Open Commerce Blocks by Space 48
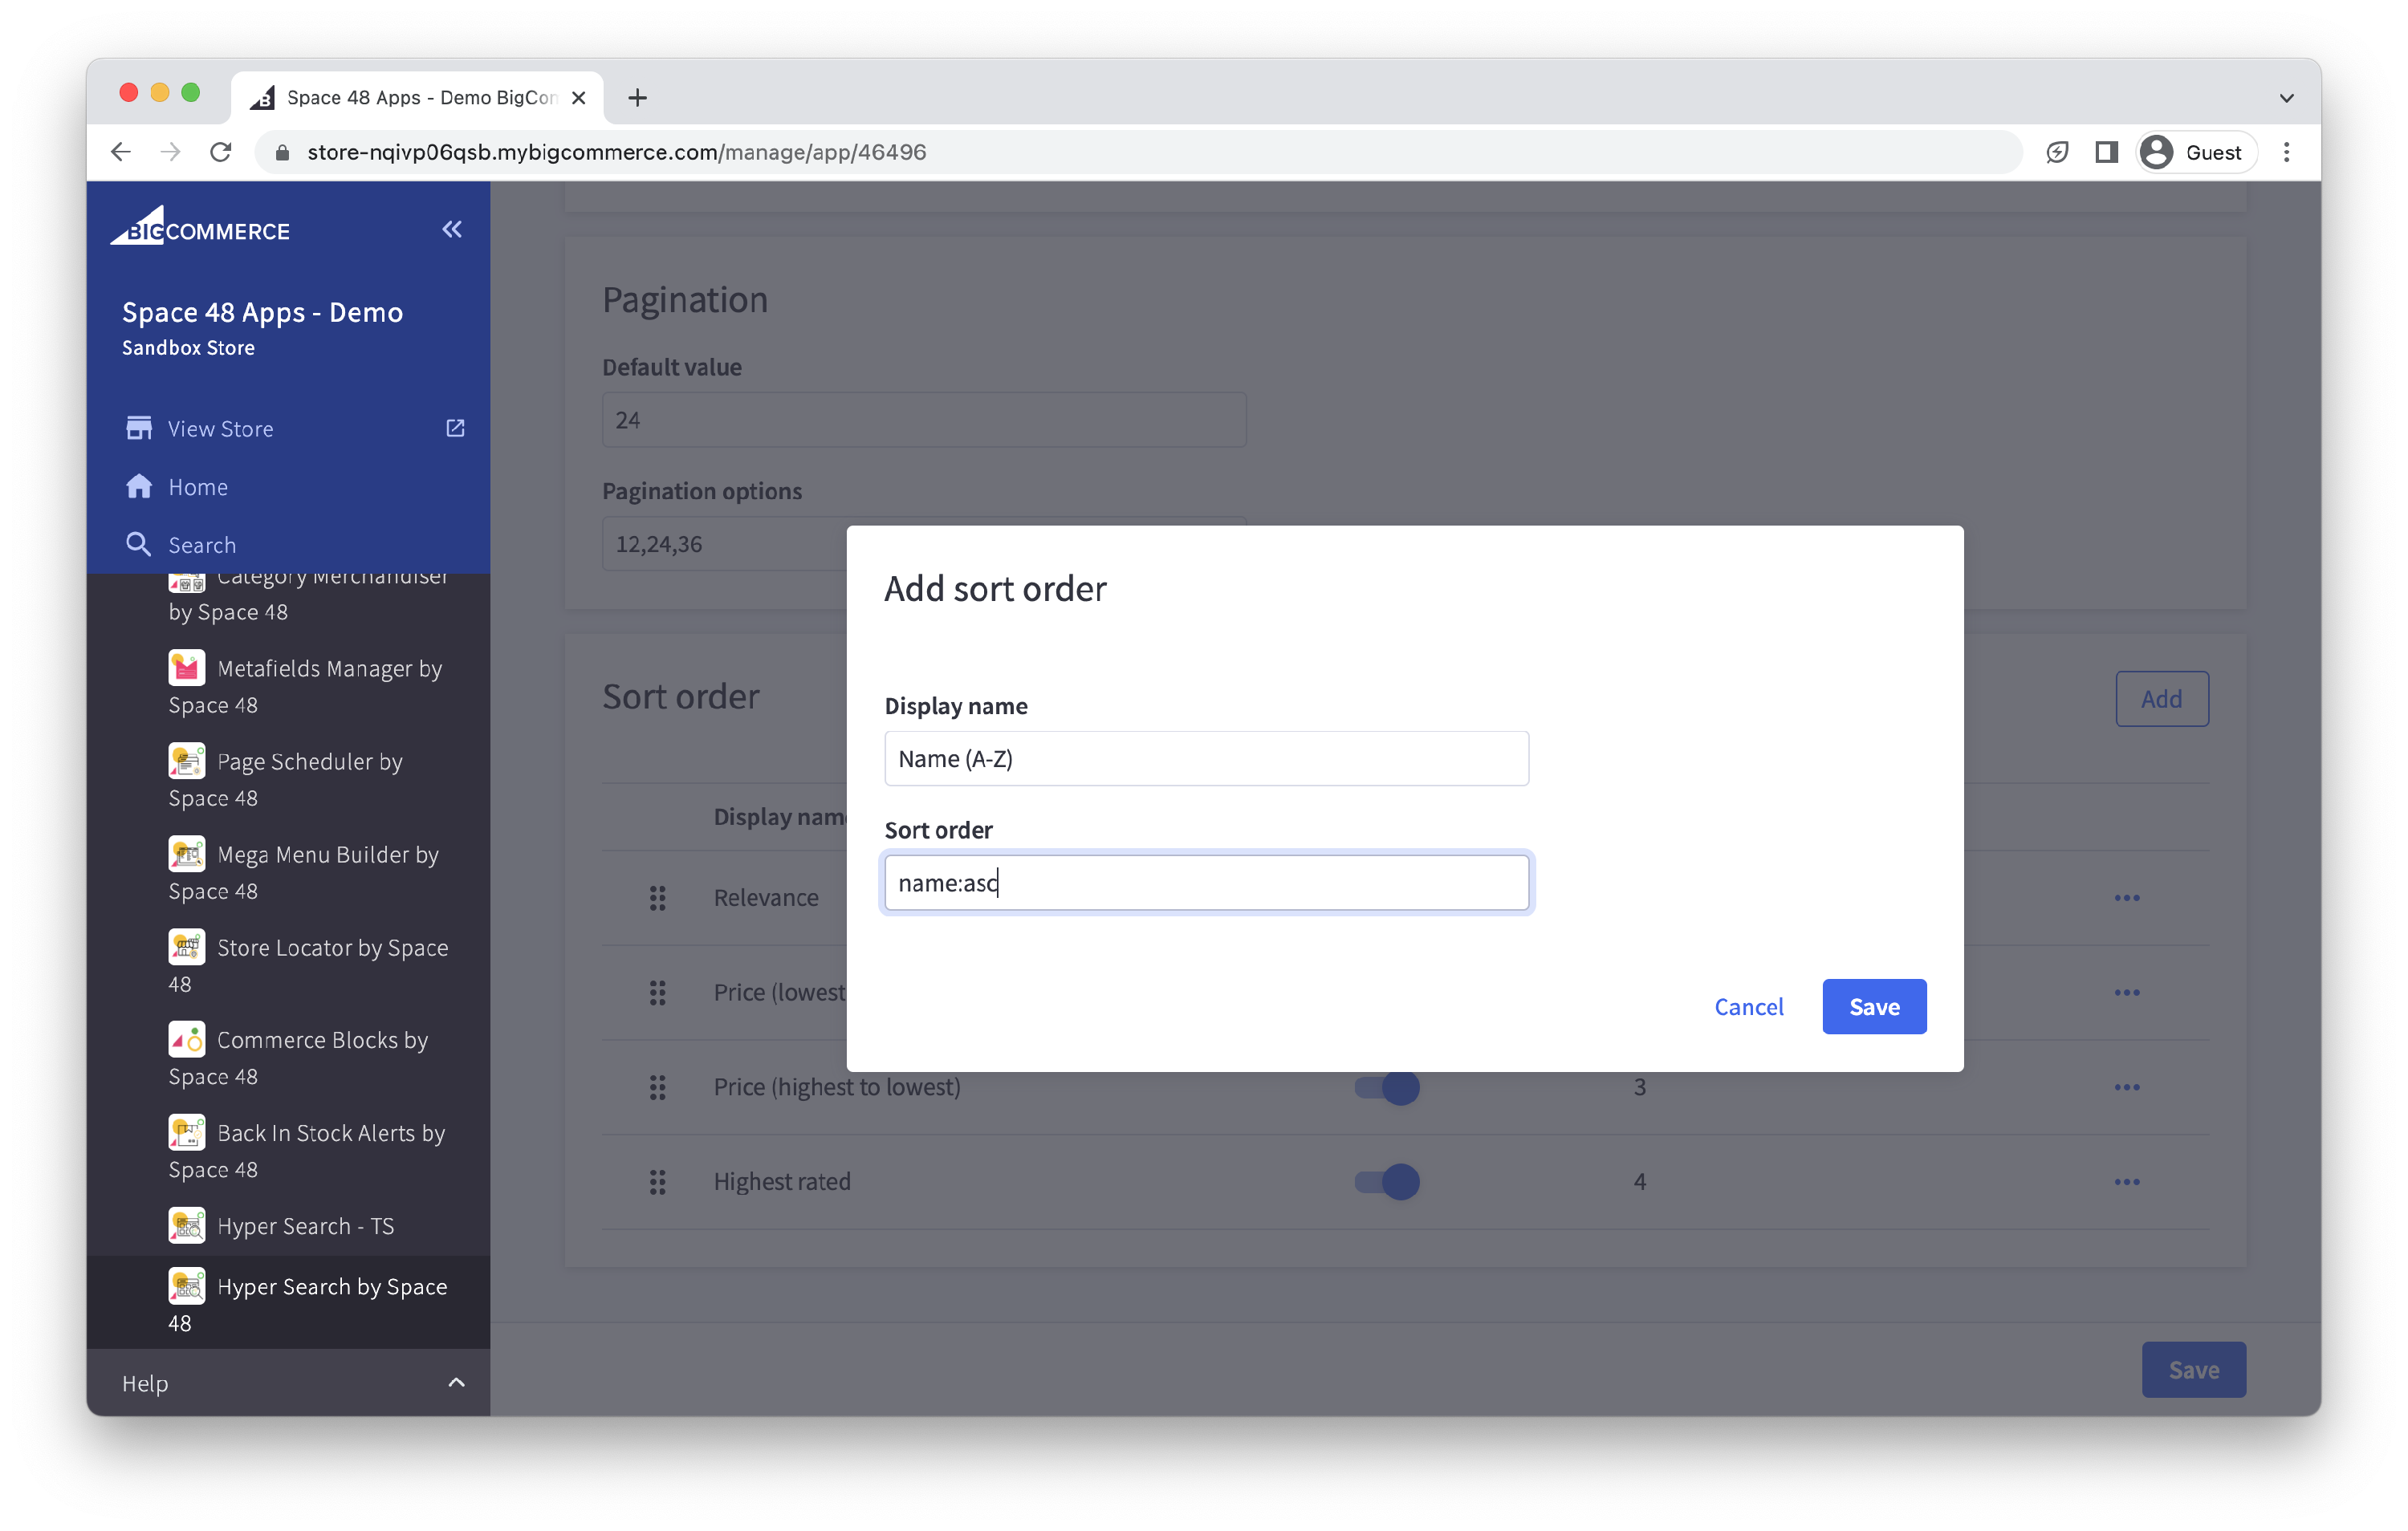The height and width of the screenshot is (1531, 2408). [298, 1057]
